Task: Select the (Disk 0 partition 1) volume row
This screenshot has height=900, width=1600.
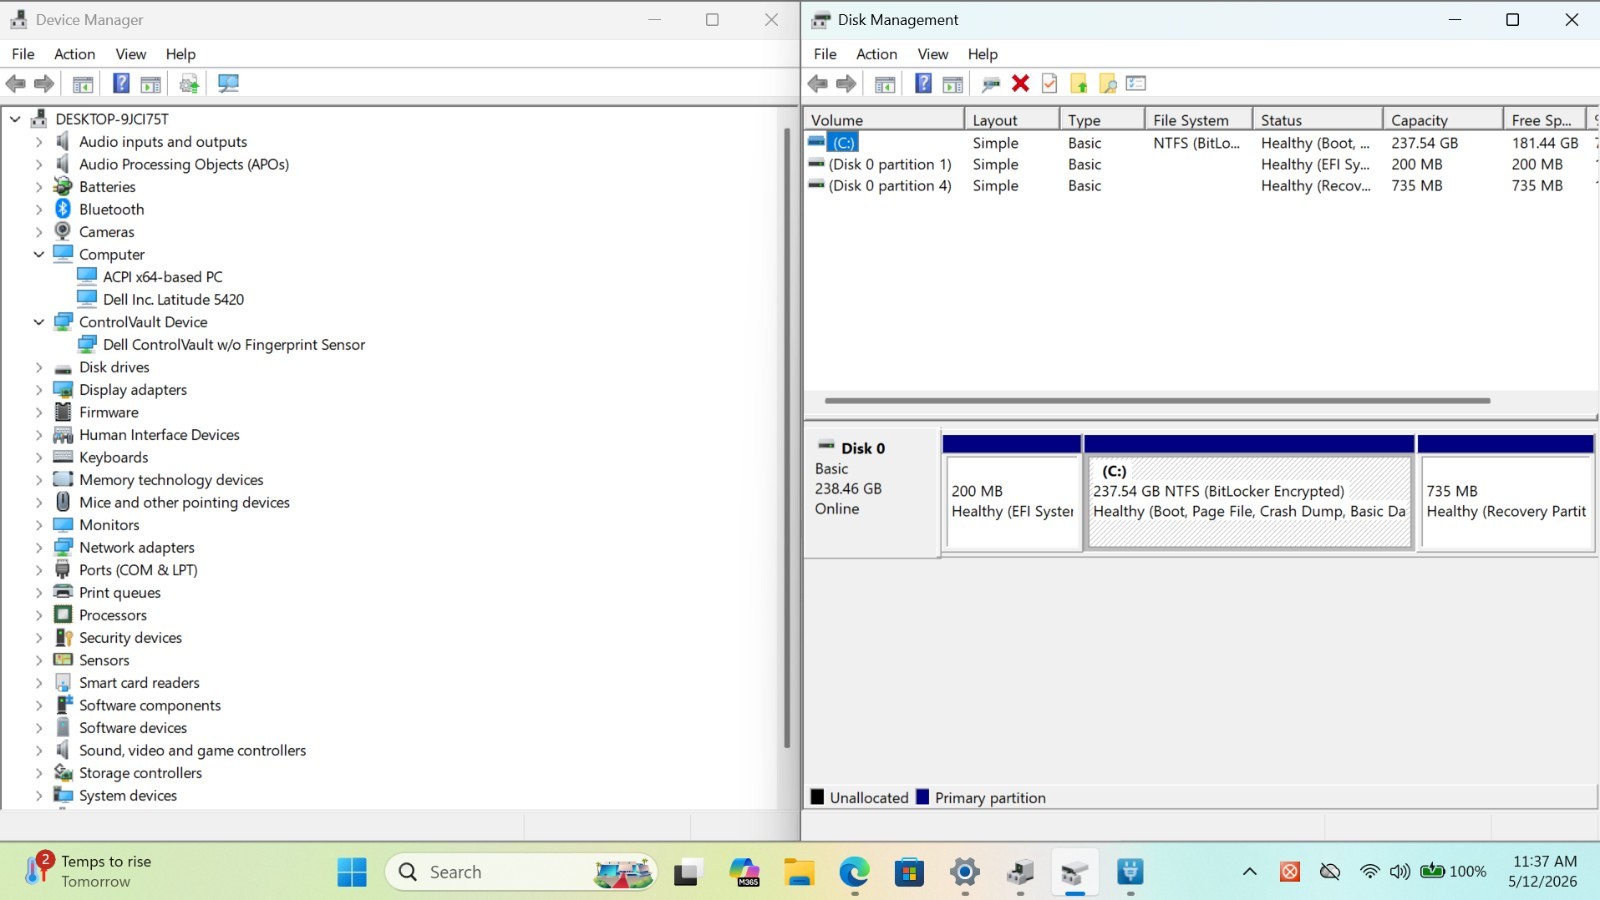Action: [1200, 165]
